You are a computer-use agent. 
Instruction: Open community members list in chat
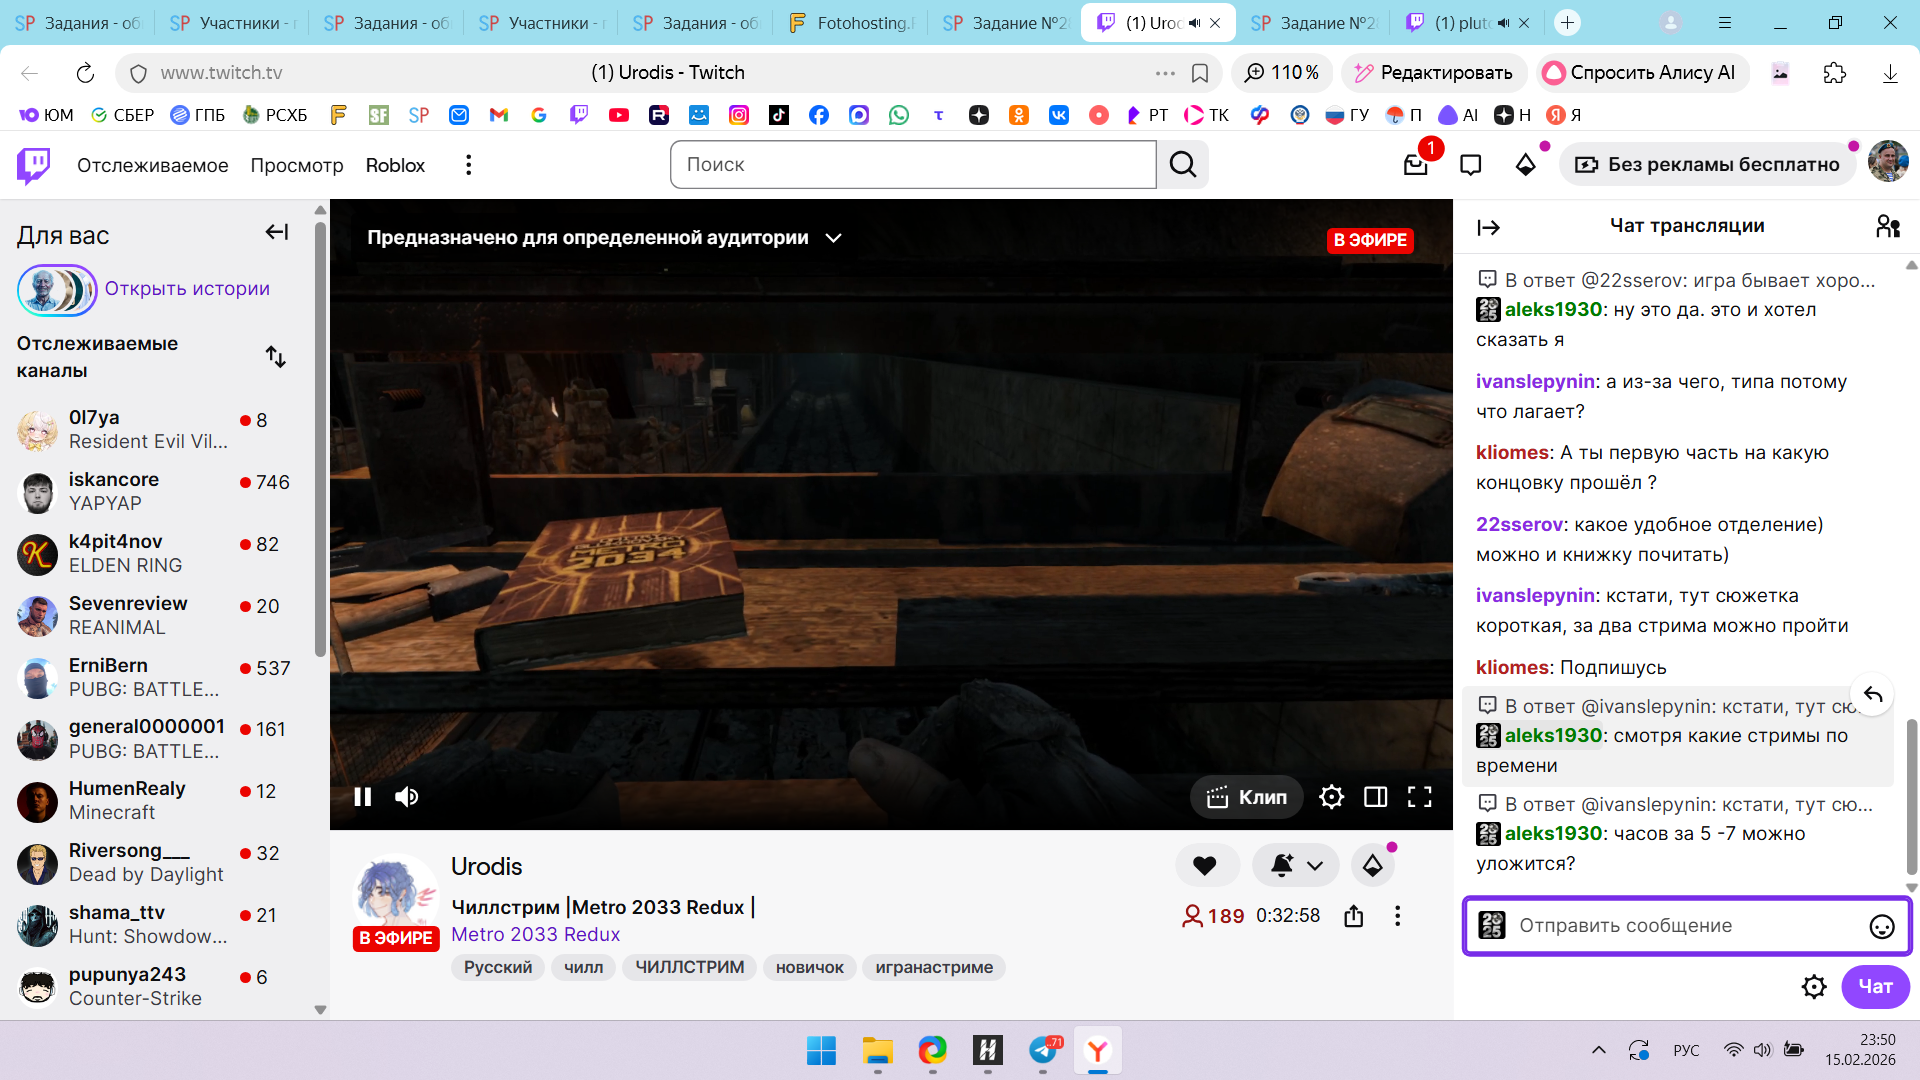[x=1887, y=227]
